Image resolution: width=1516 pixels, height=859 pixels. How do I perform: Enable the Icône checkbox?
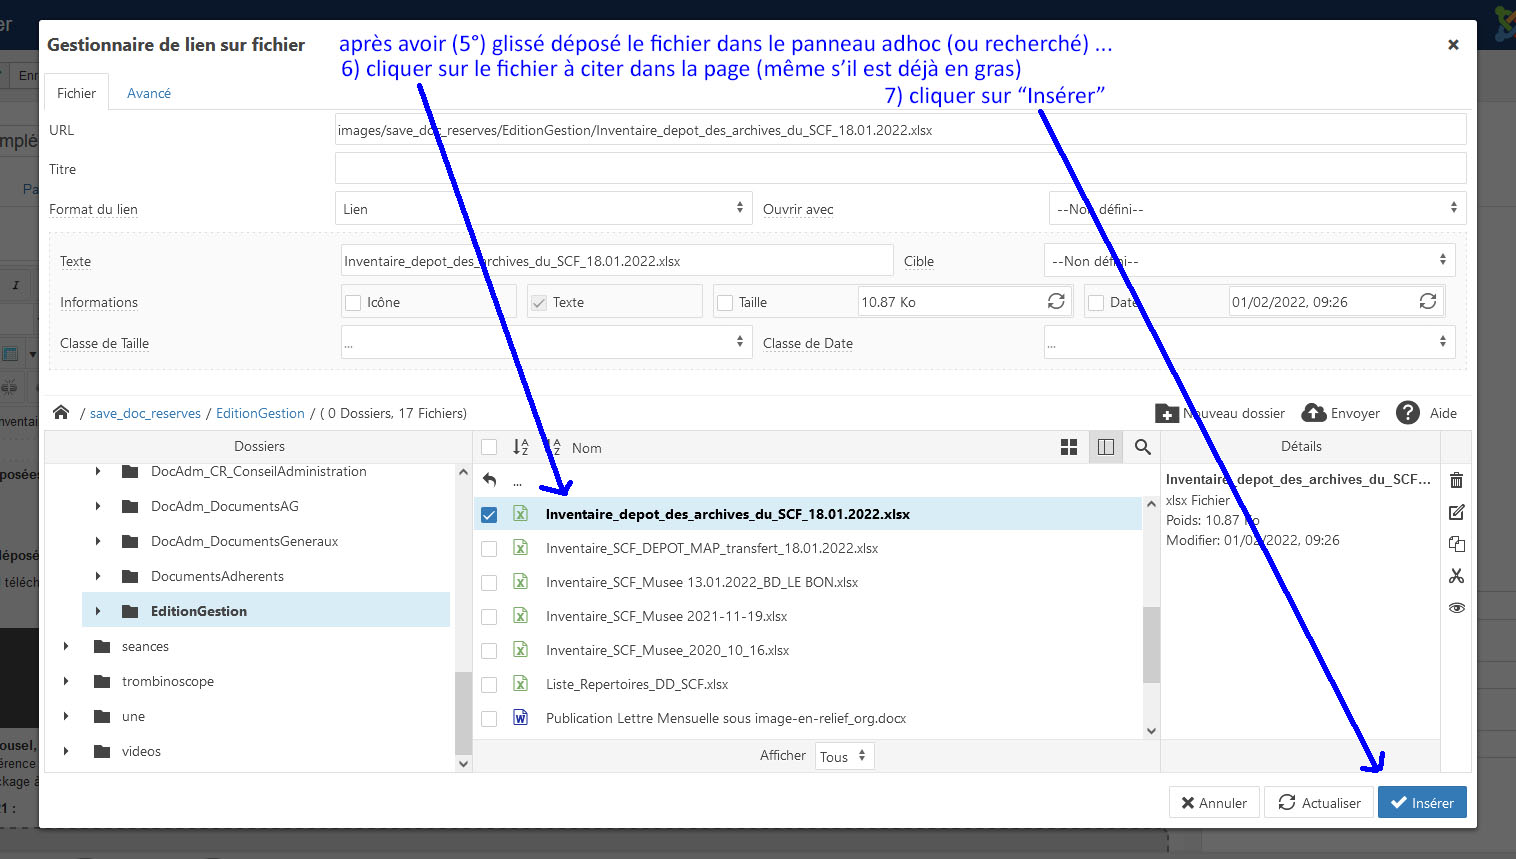click(353, 302)
